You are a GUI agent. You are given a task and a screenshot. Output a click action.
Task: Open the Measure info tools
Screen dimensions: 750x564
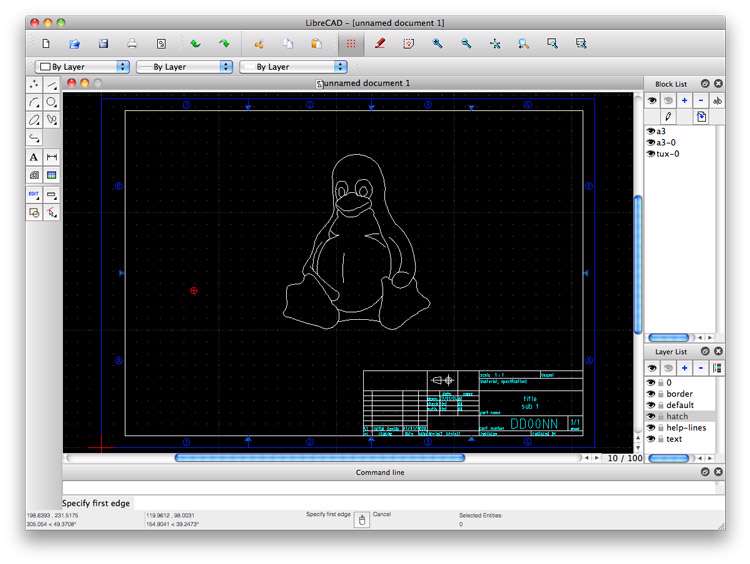point(52,195)
